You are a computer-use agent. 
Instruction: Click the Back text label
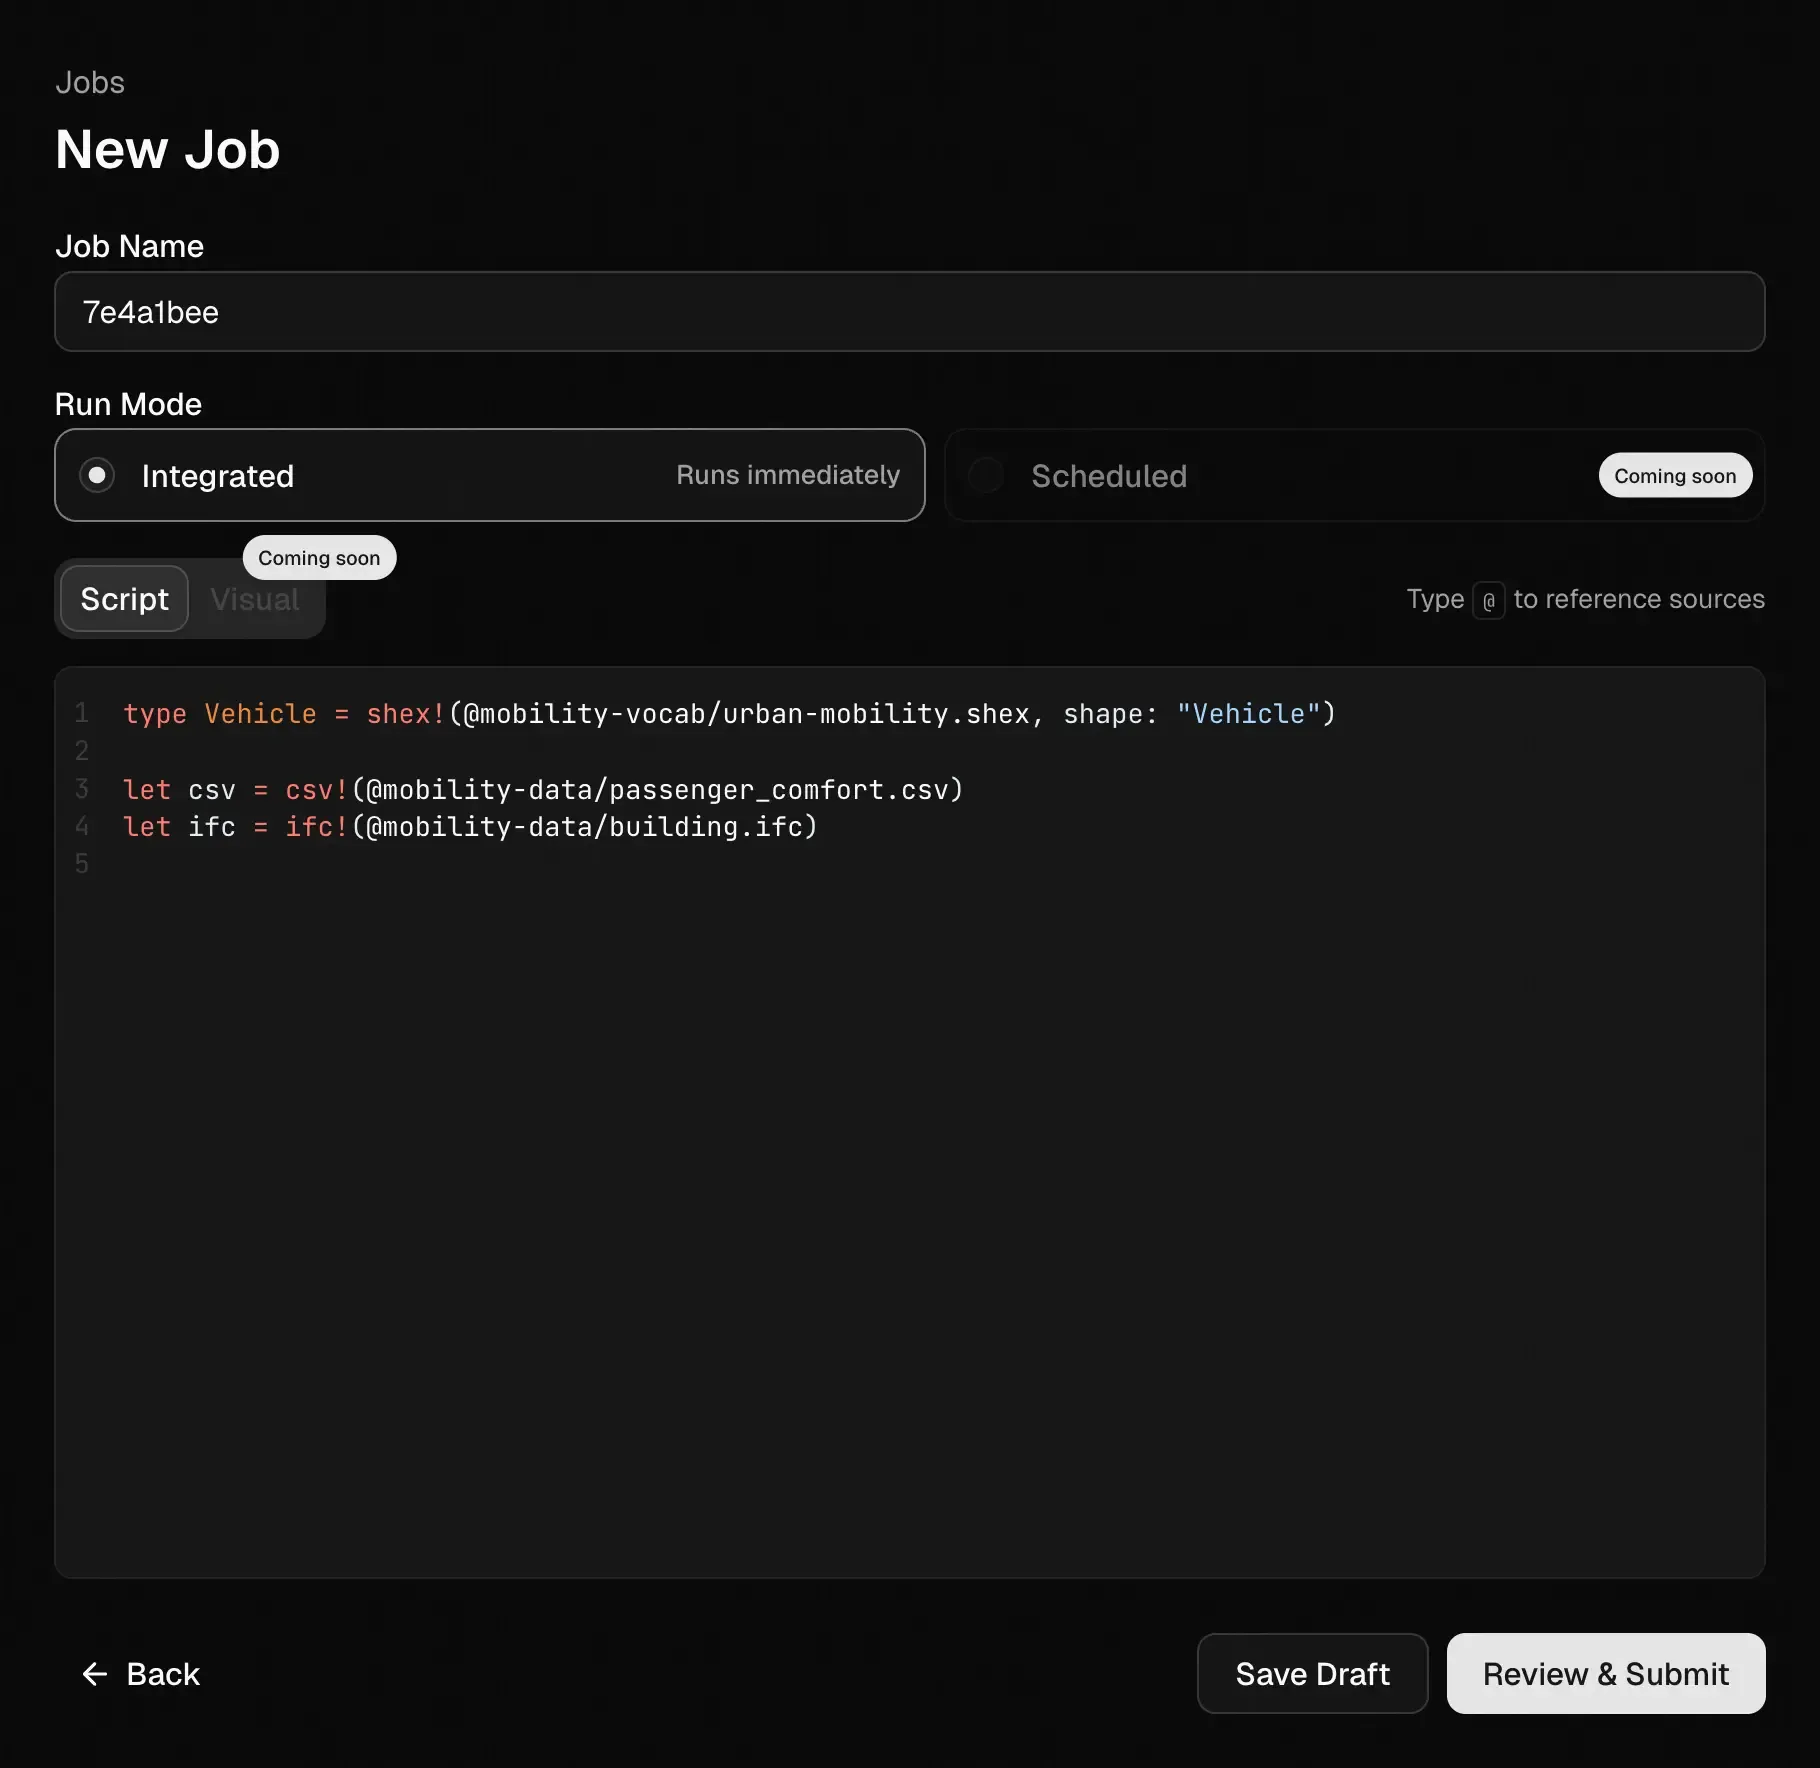(163, 1674)
